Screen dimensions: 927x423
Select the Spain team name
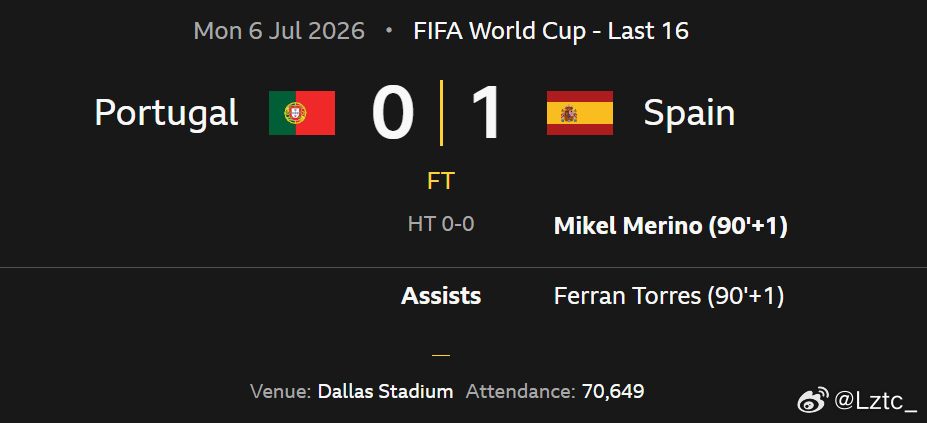point(689,114)
